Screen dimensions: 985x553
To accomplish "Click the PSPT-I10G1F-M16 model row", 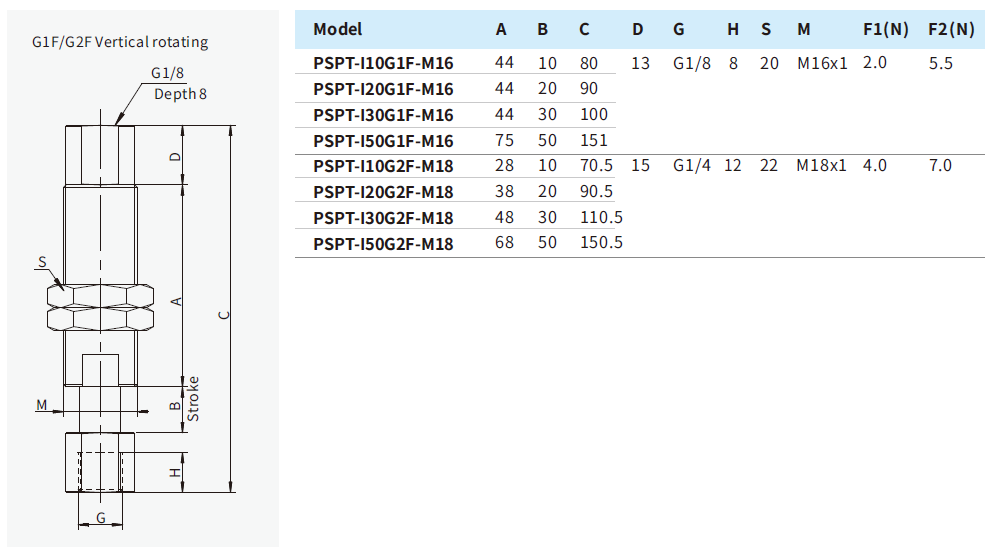I will click(383, 63).
